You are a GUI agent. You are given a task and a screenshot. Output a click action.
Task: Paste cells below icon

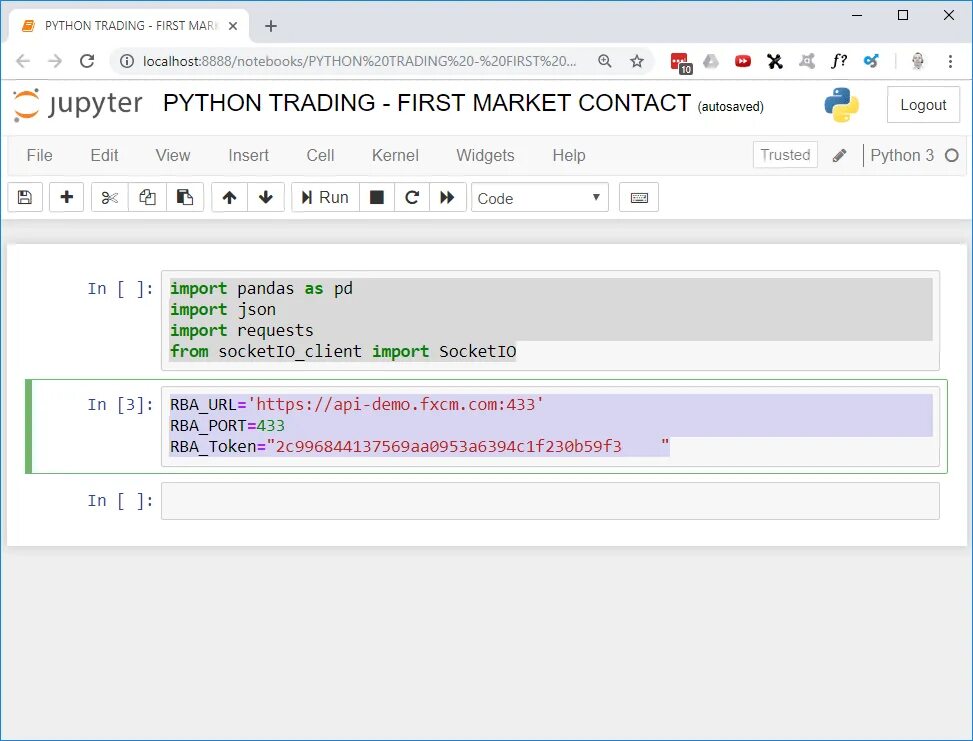tap(185, 197)
